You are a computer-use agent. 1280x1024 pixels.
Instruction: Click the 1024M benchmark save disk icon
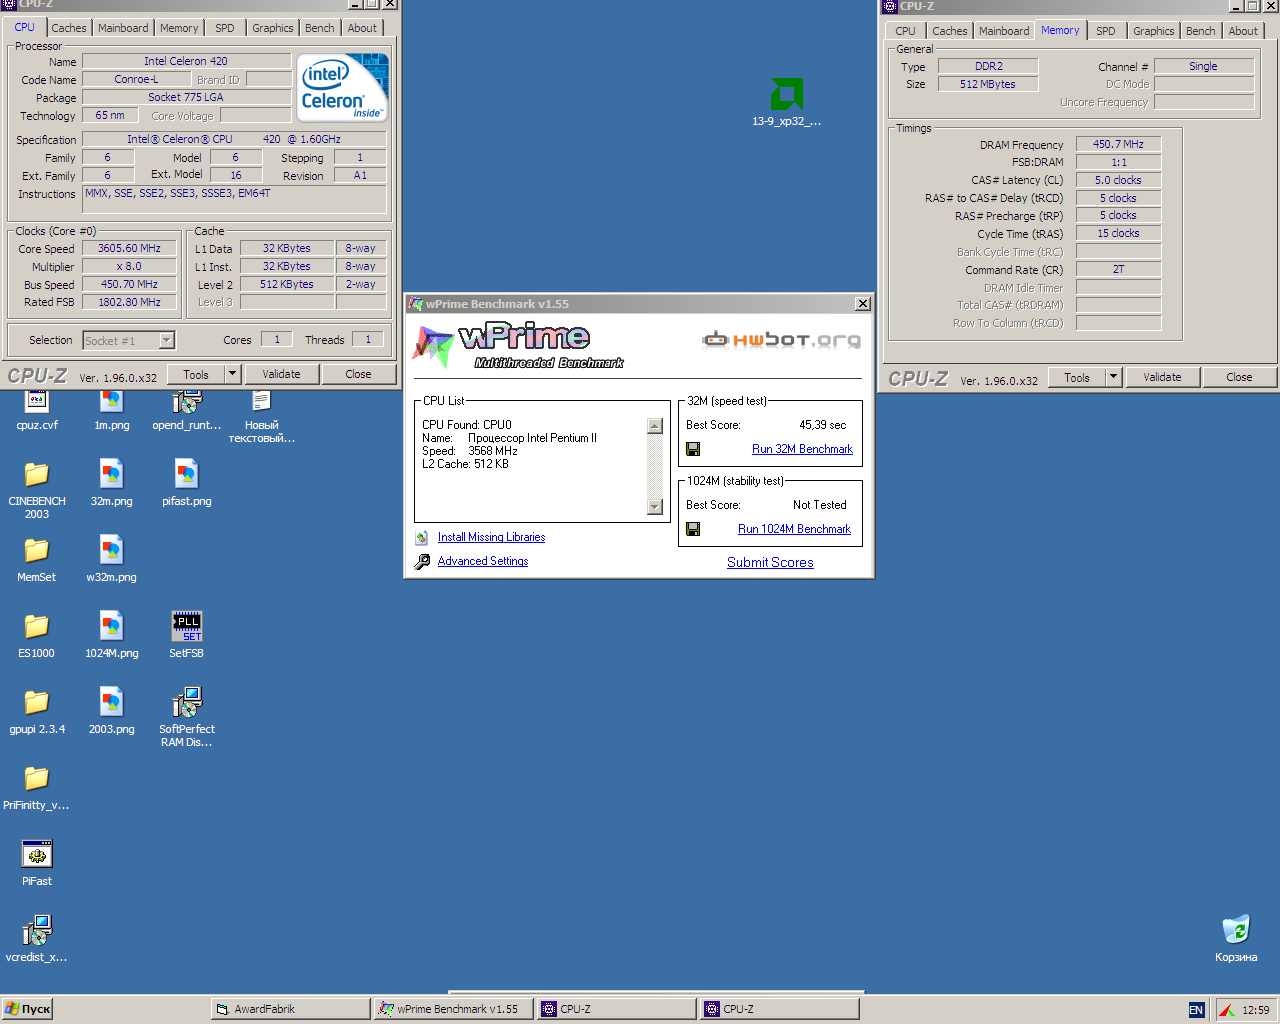pyautogui.click(x=693, y=529)
